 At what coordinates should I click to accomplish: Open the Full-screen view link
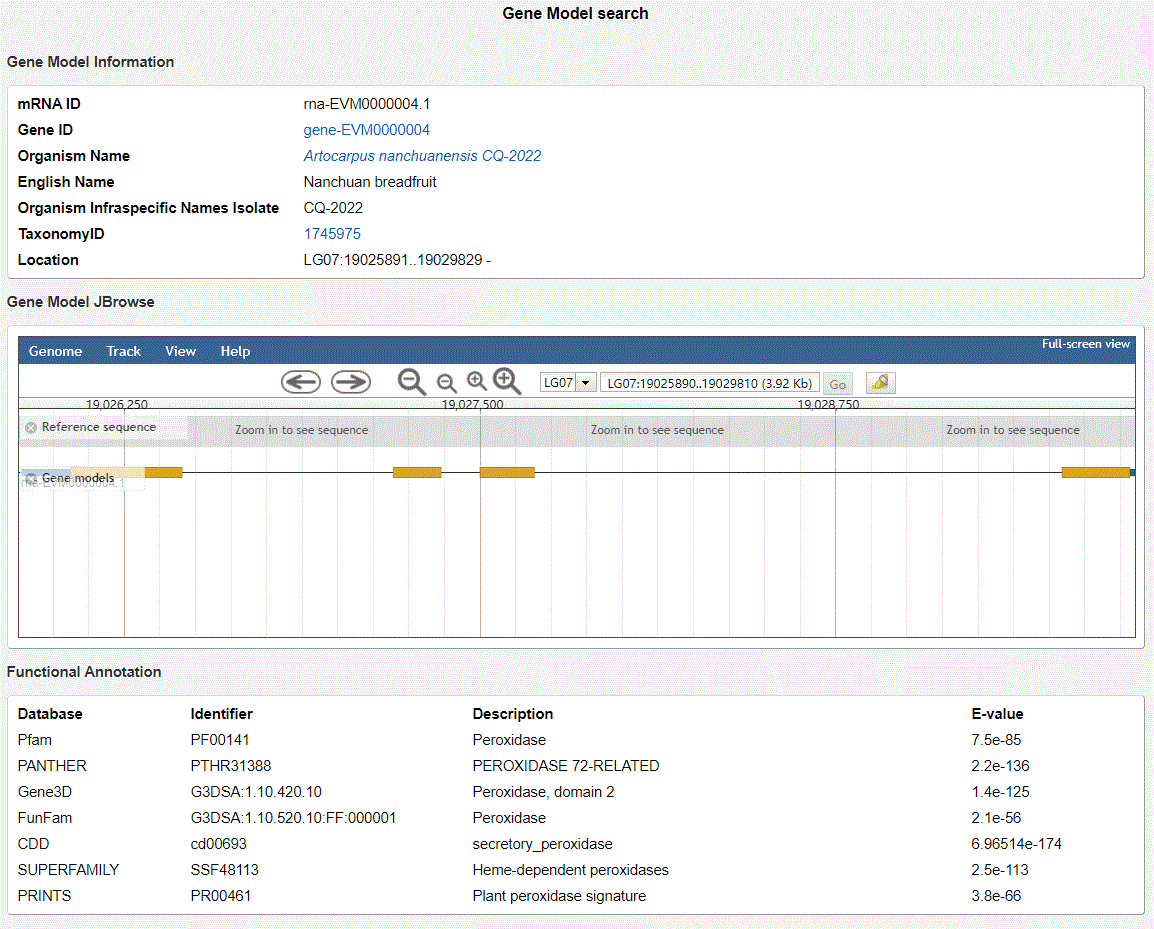tap(1085, 344)
